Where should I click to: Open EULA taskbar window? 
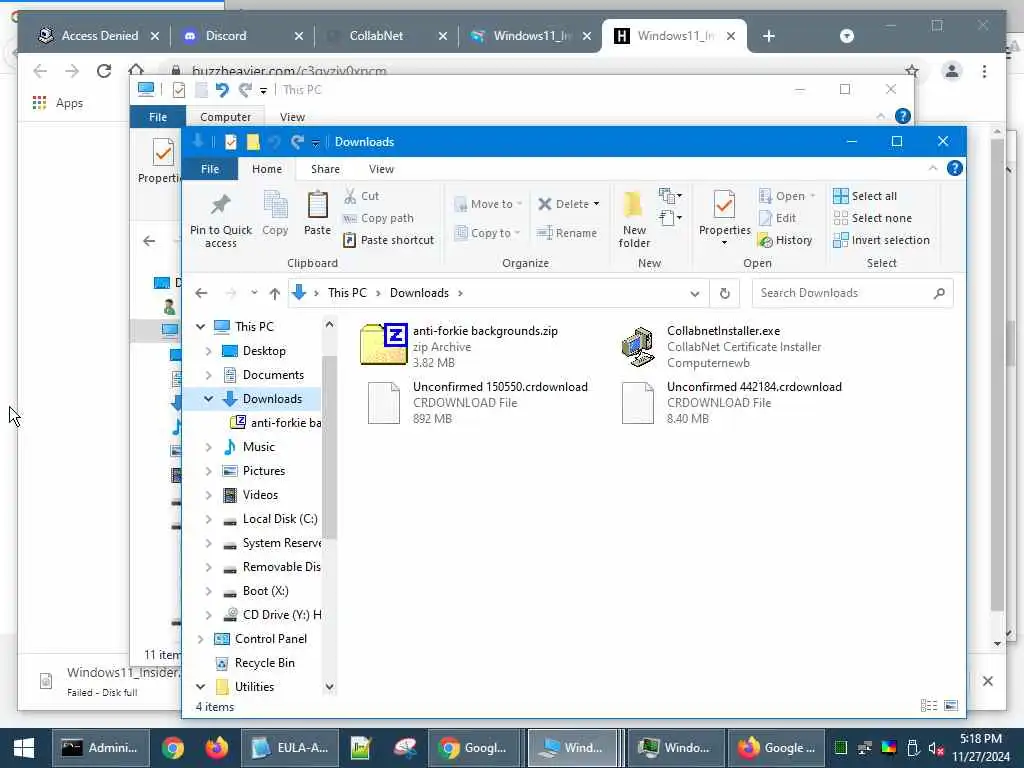pos(290,748)
